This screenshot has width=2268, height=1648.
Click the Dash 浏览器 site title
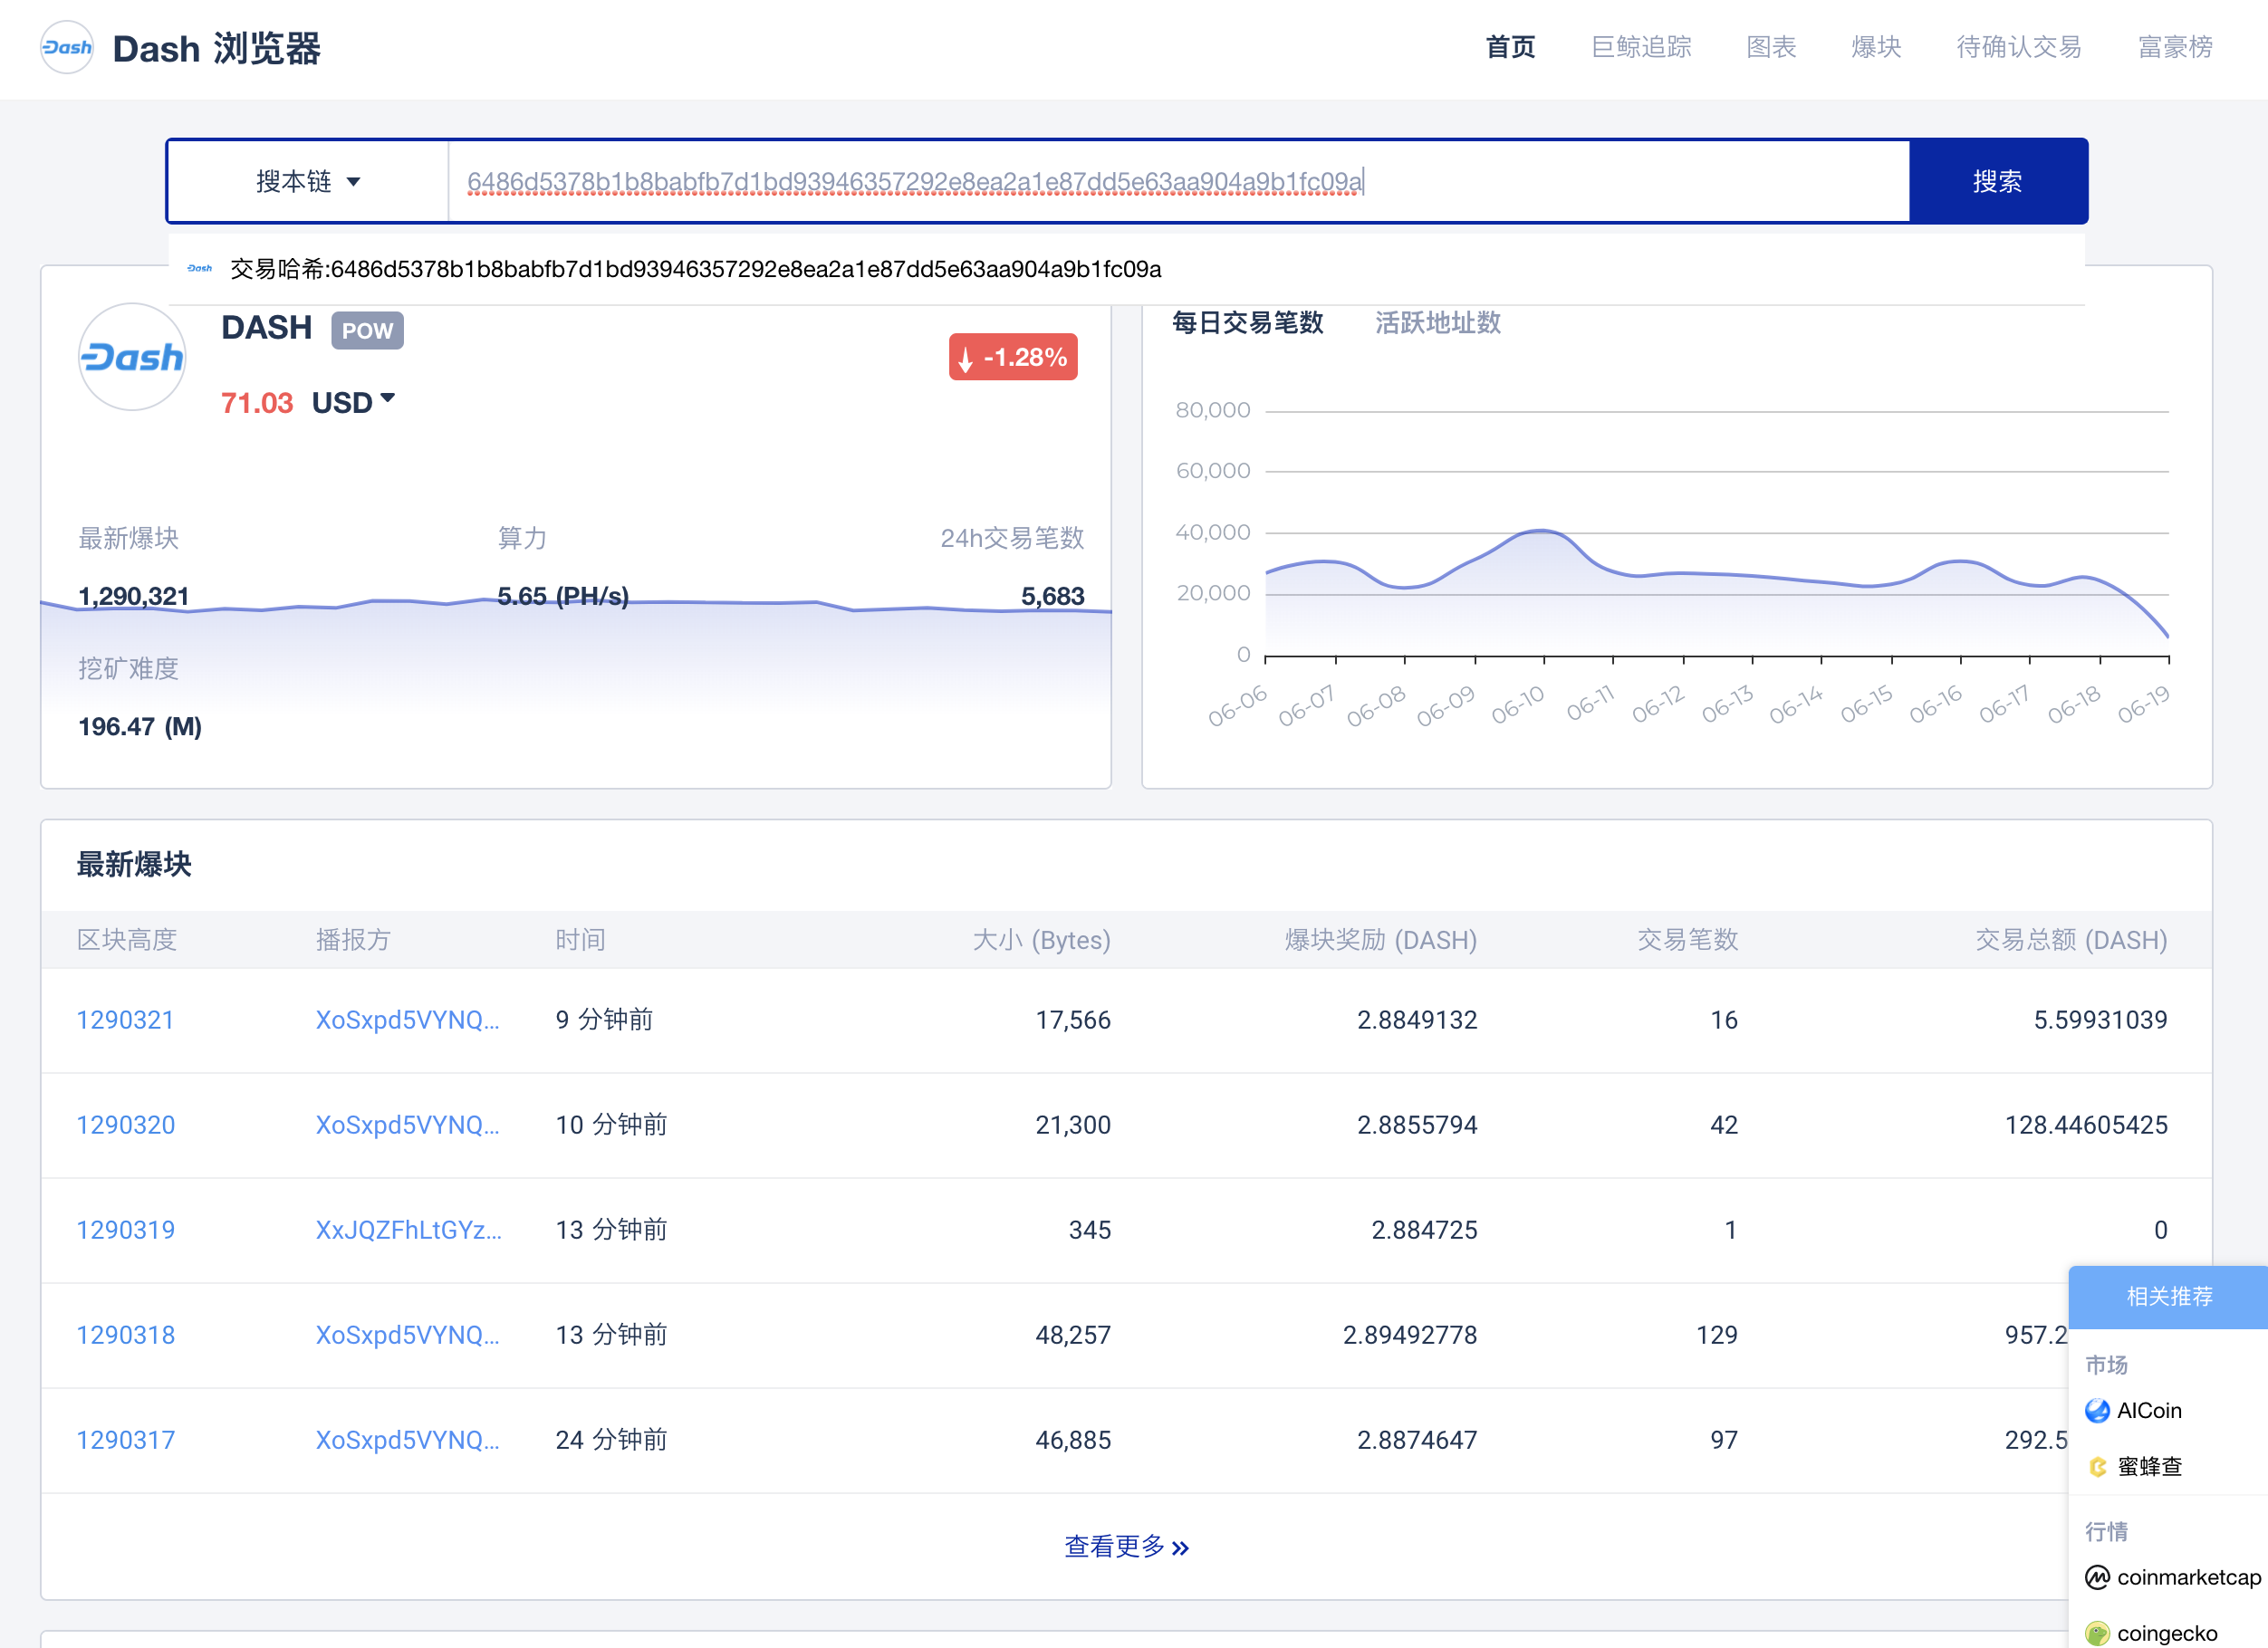(216, 48)
